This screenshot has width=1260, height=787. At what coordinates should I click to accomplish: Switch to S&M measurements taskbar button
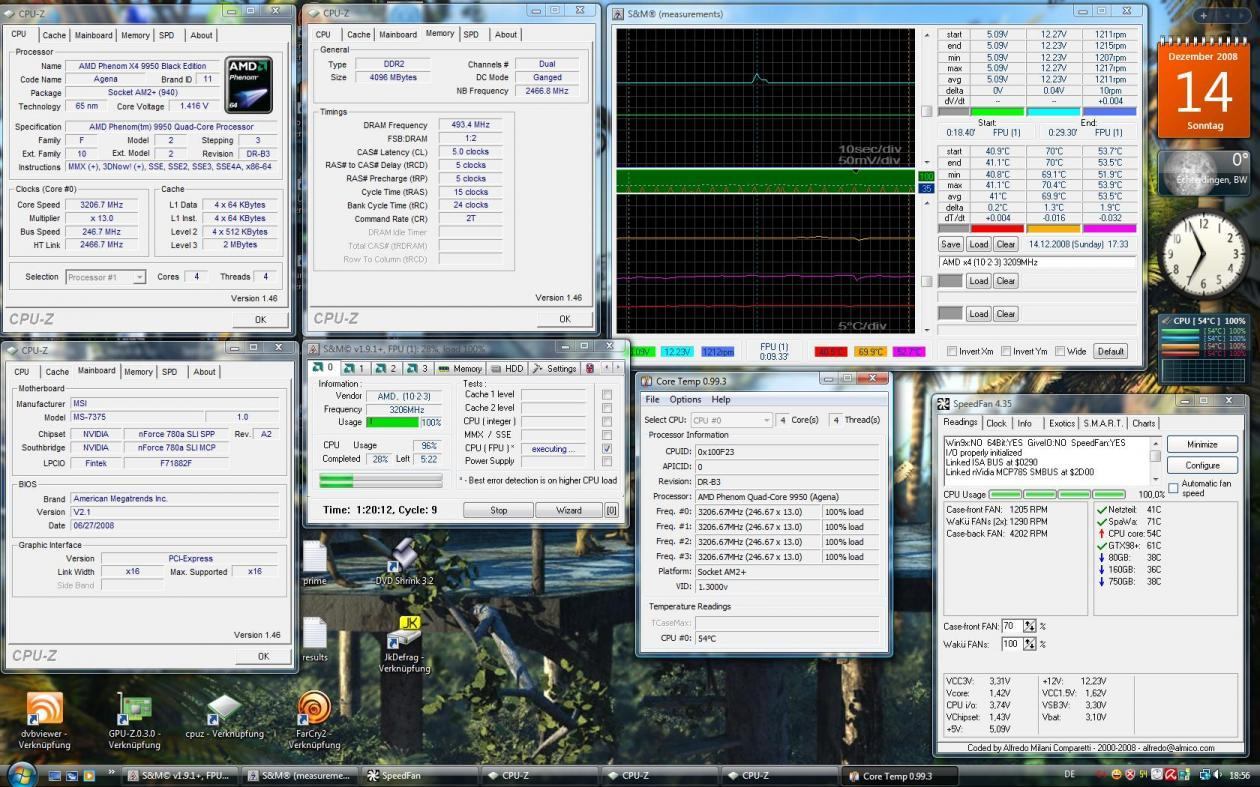298,775
